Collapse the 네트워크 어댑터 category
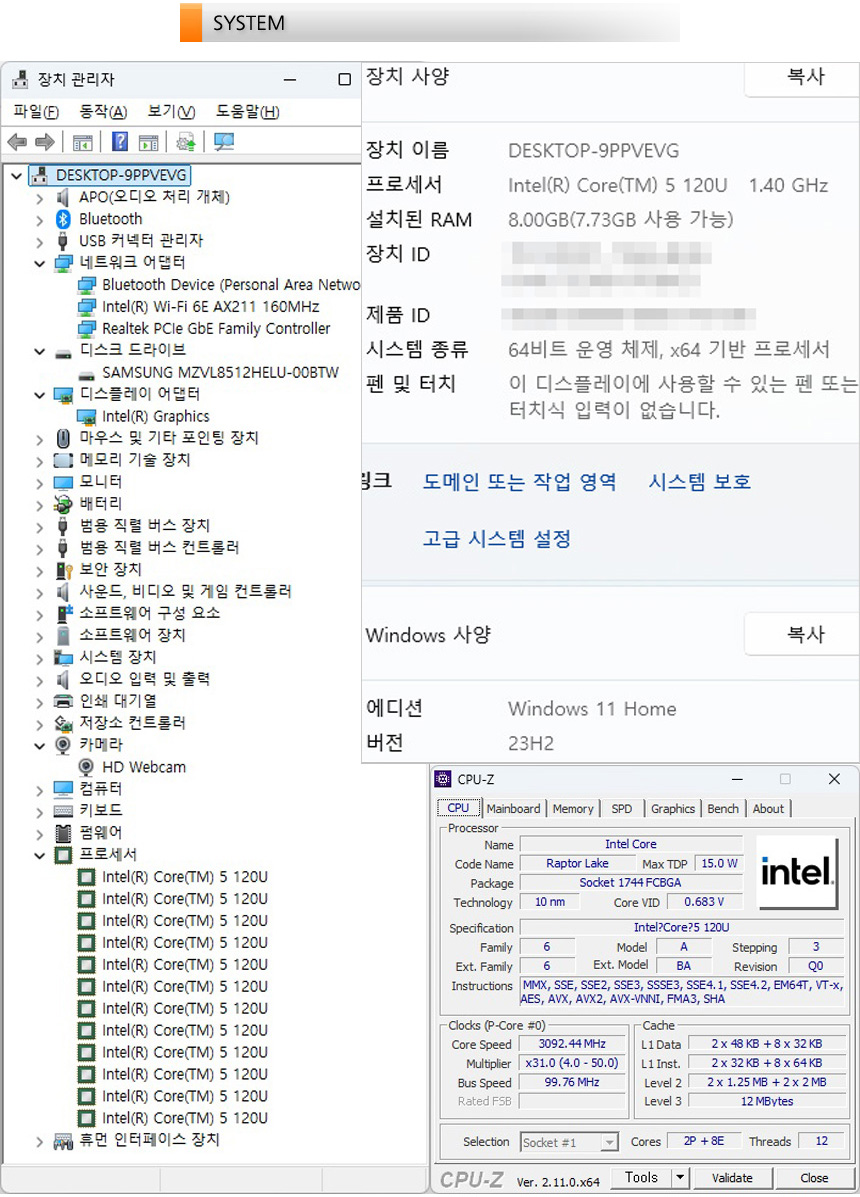The image size is (860, 1197). coord(40,263)
